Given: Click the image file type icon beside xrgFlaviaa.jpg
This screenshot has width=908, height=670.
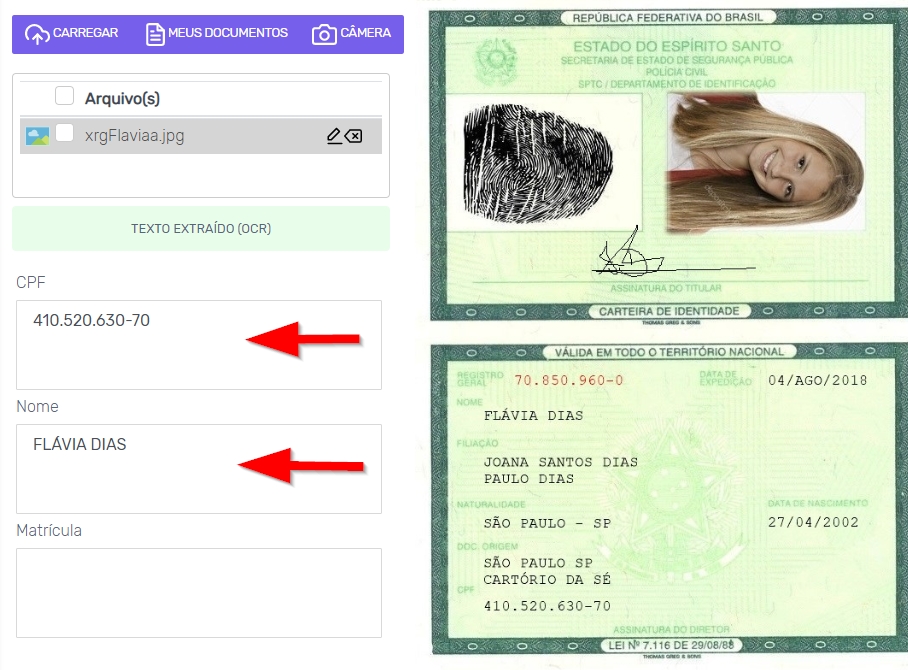Looking at the screenshot, I should tap(37, 137).
